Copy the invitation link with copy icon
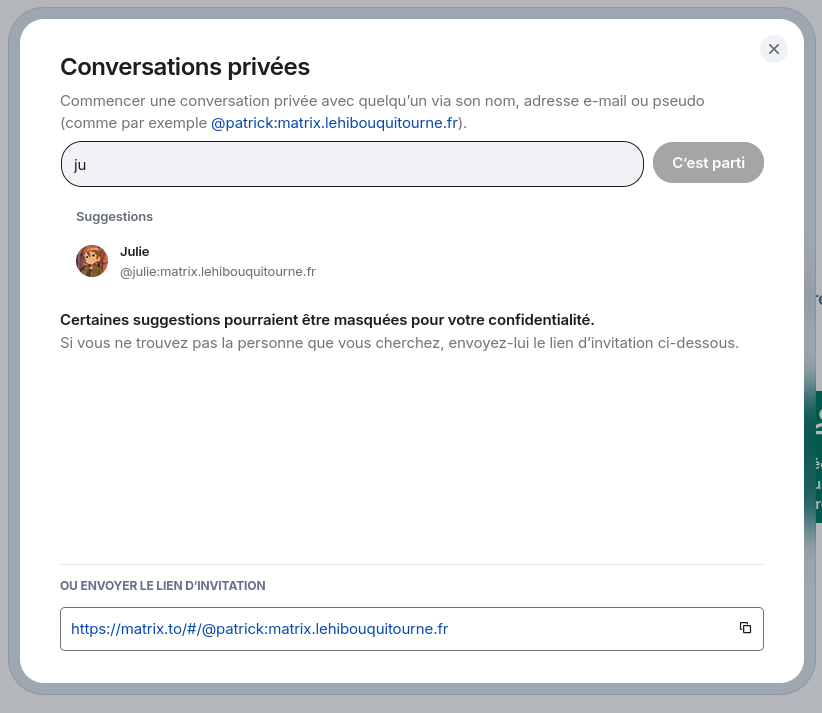This screenshot has height=713, width=822. [x=745, y=628]
